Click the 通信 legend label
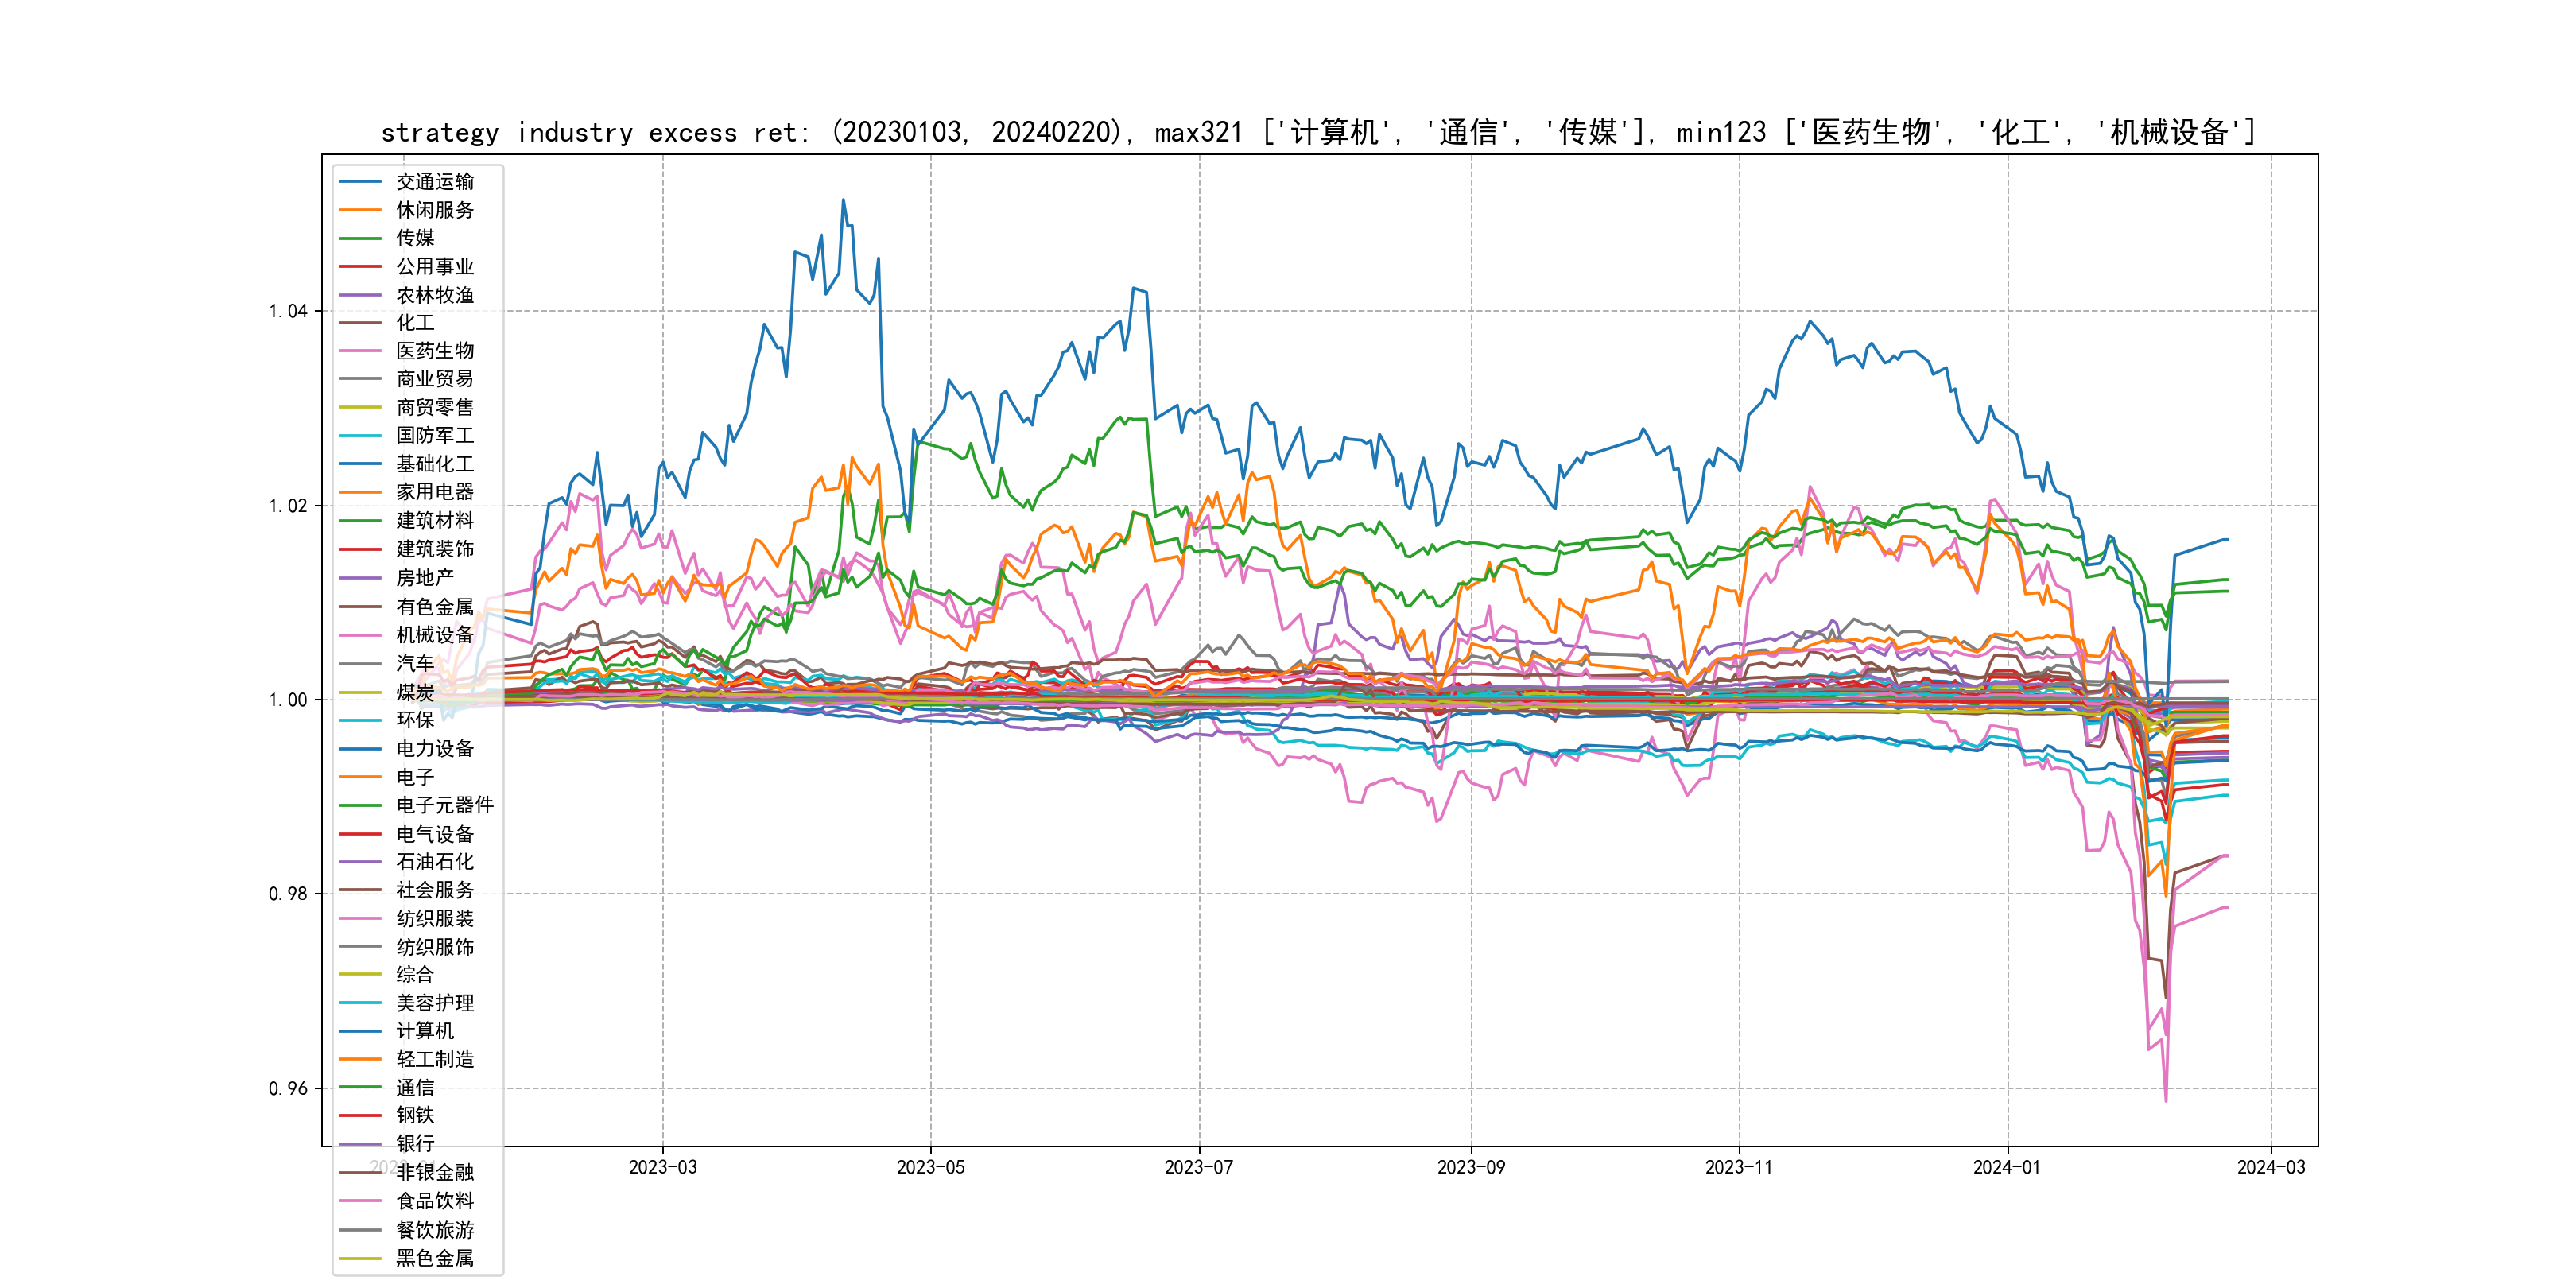This screenshot has height=1288, width=2576. [x=415, y=1088]
